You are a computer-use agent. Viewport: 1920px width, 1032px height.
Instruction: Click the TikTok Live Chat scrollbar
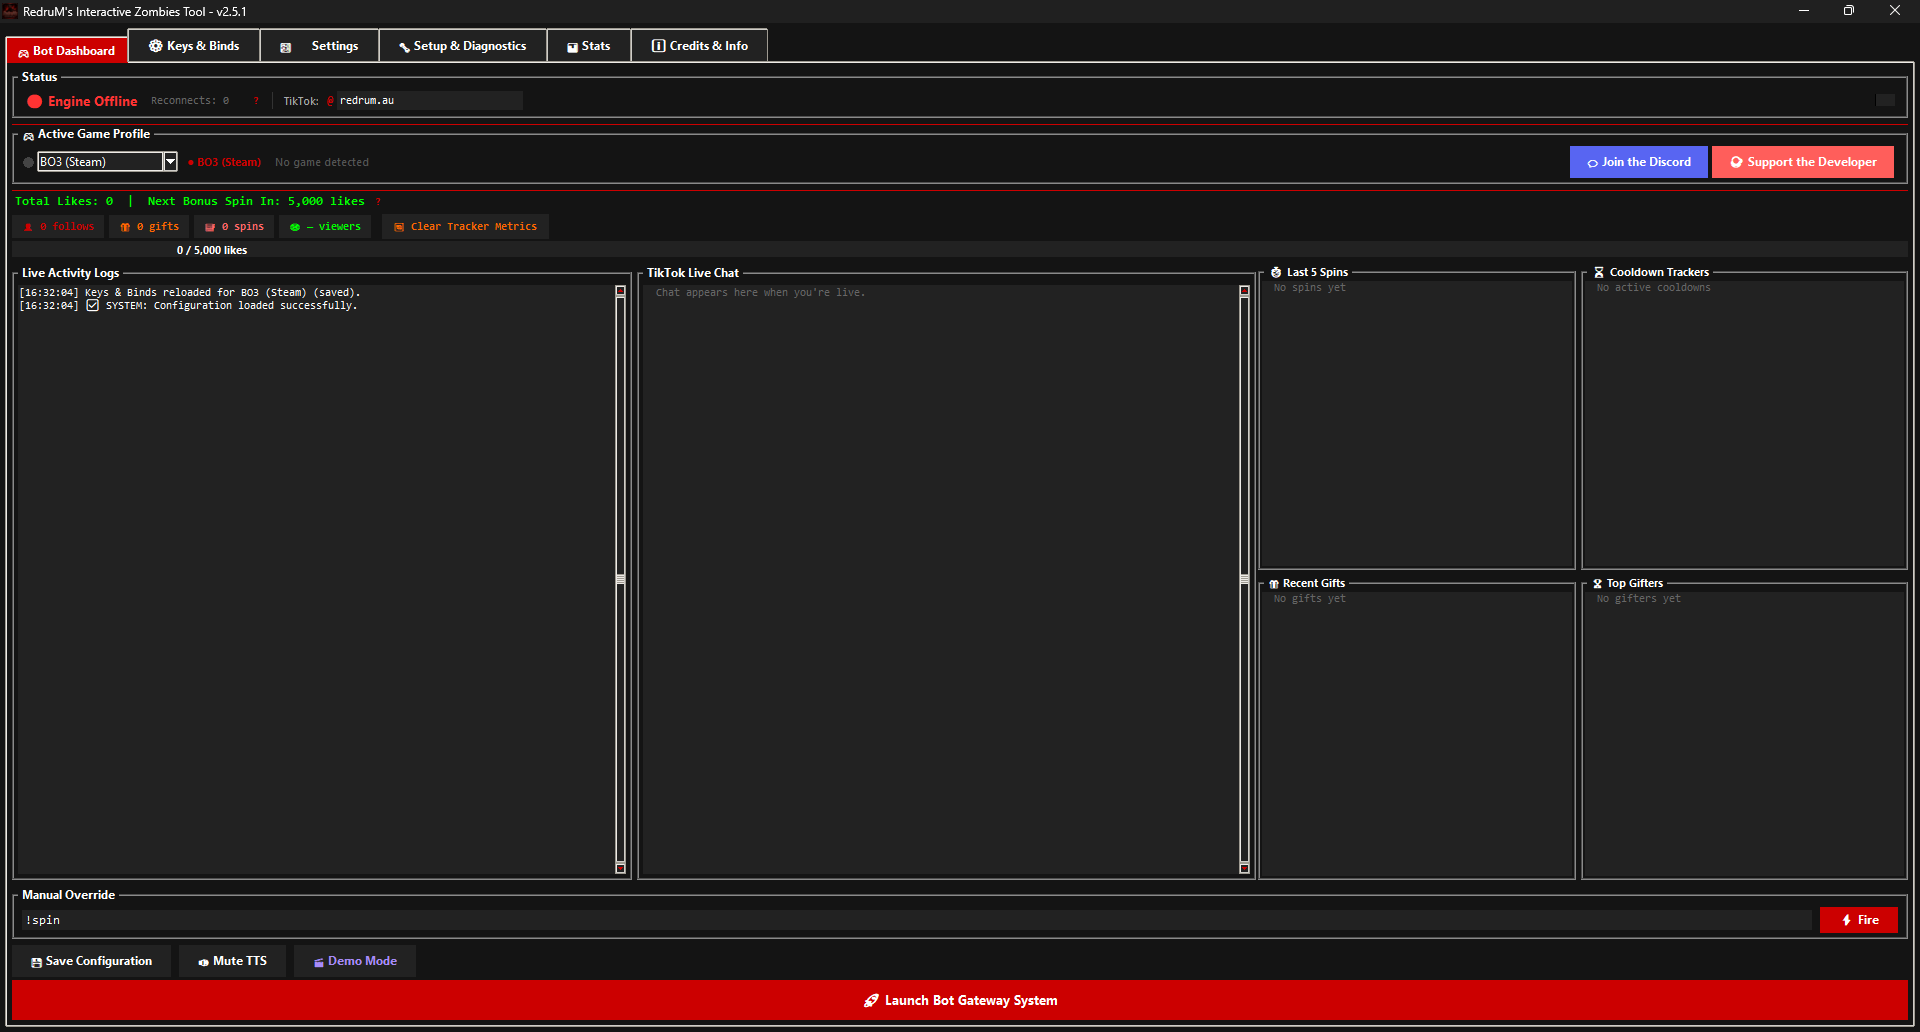click(1244, 580)
